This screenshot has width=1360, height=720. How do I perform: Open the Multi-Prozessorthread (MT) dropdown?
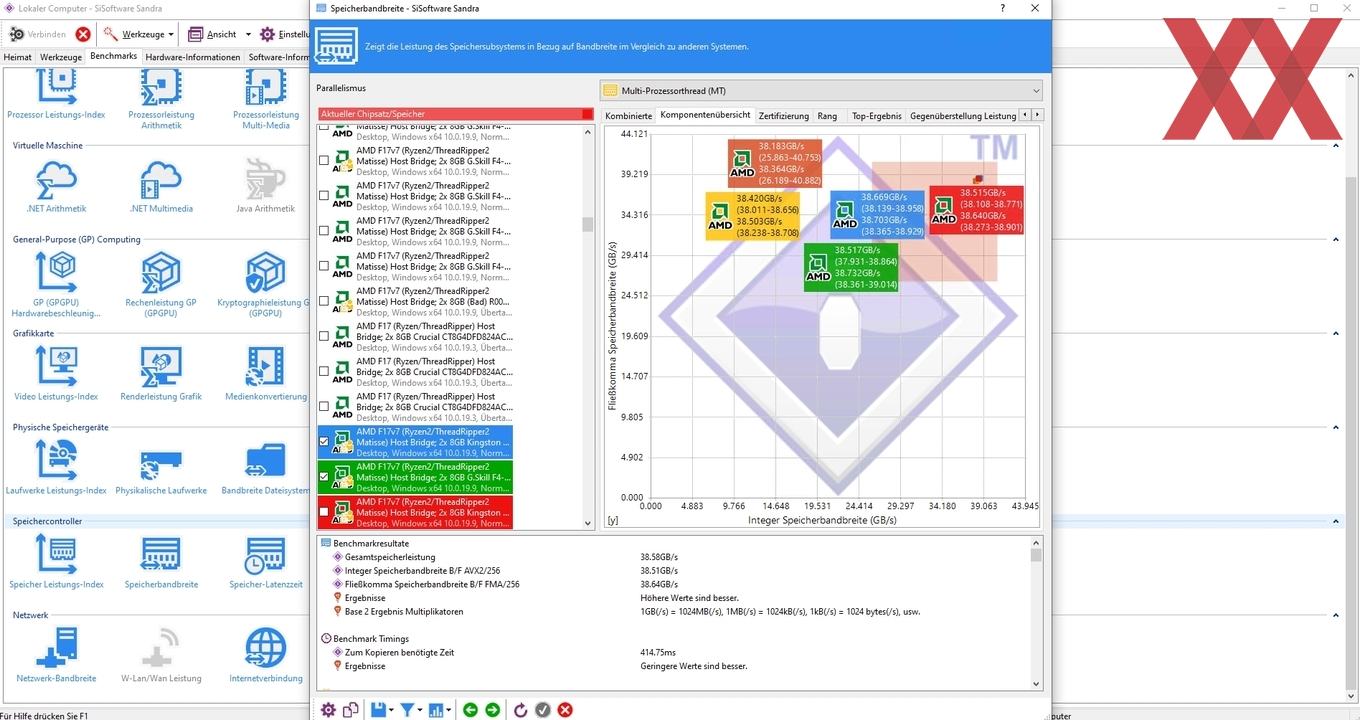[x=821, y=90]
